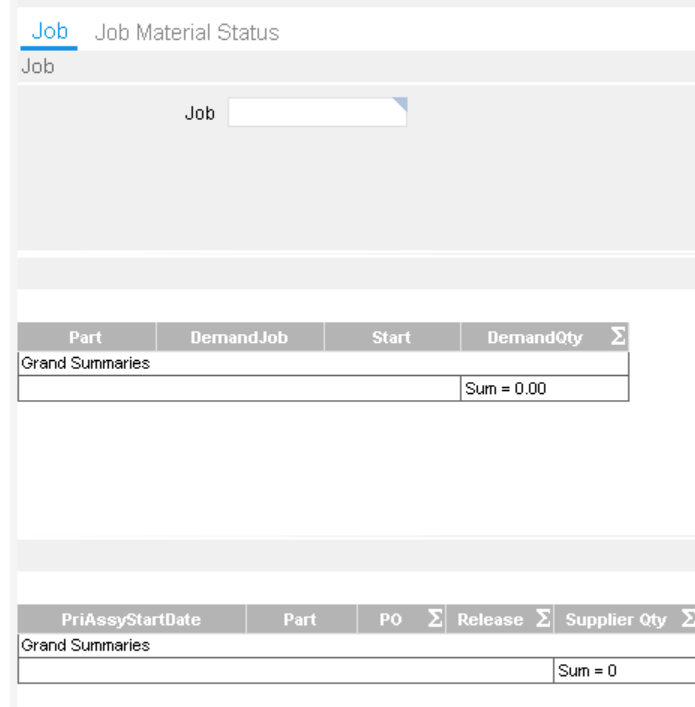Viewport: 695px width, 707px height.
Task: Focus the Job text input field
Action: (316, 113)
